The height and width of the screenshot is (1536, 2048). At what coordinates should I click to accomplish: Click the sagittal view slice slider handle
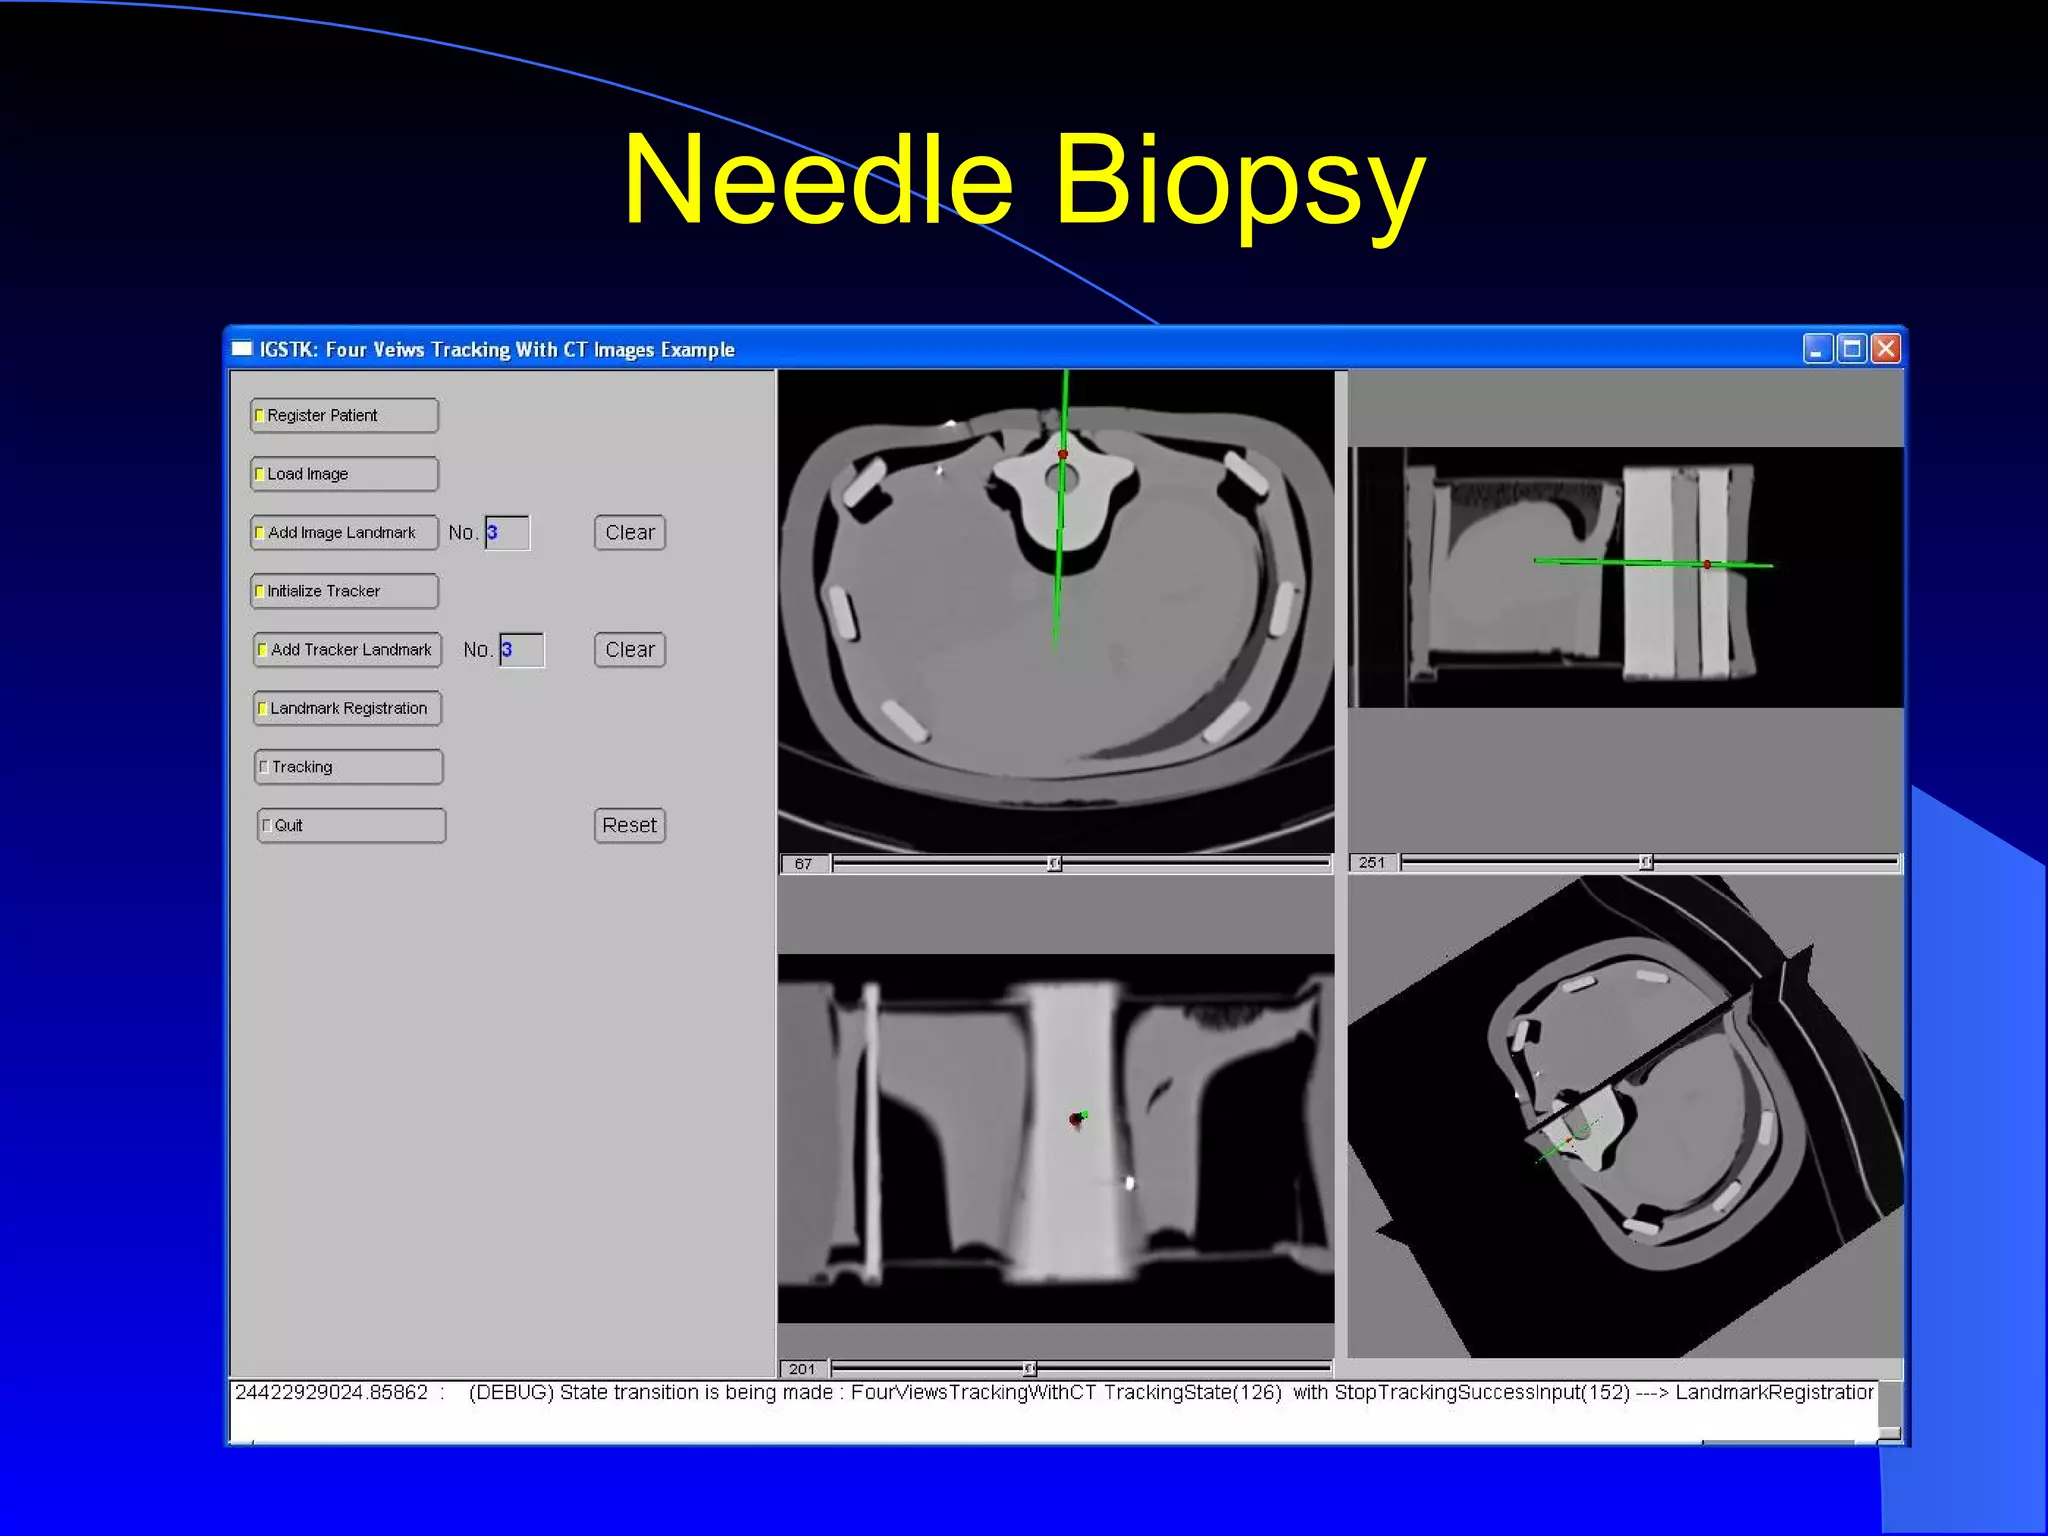click(x=1646, y=862)
